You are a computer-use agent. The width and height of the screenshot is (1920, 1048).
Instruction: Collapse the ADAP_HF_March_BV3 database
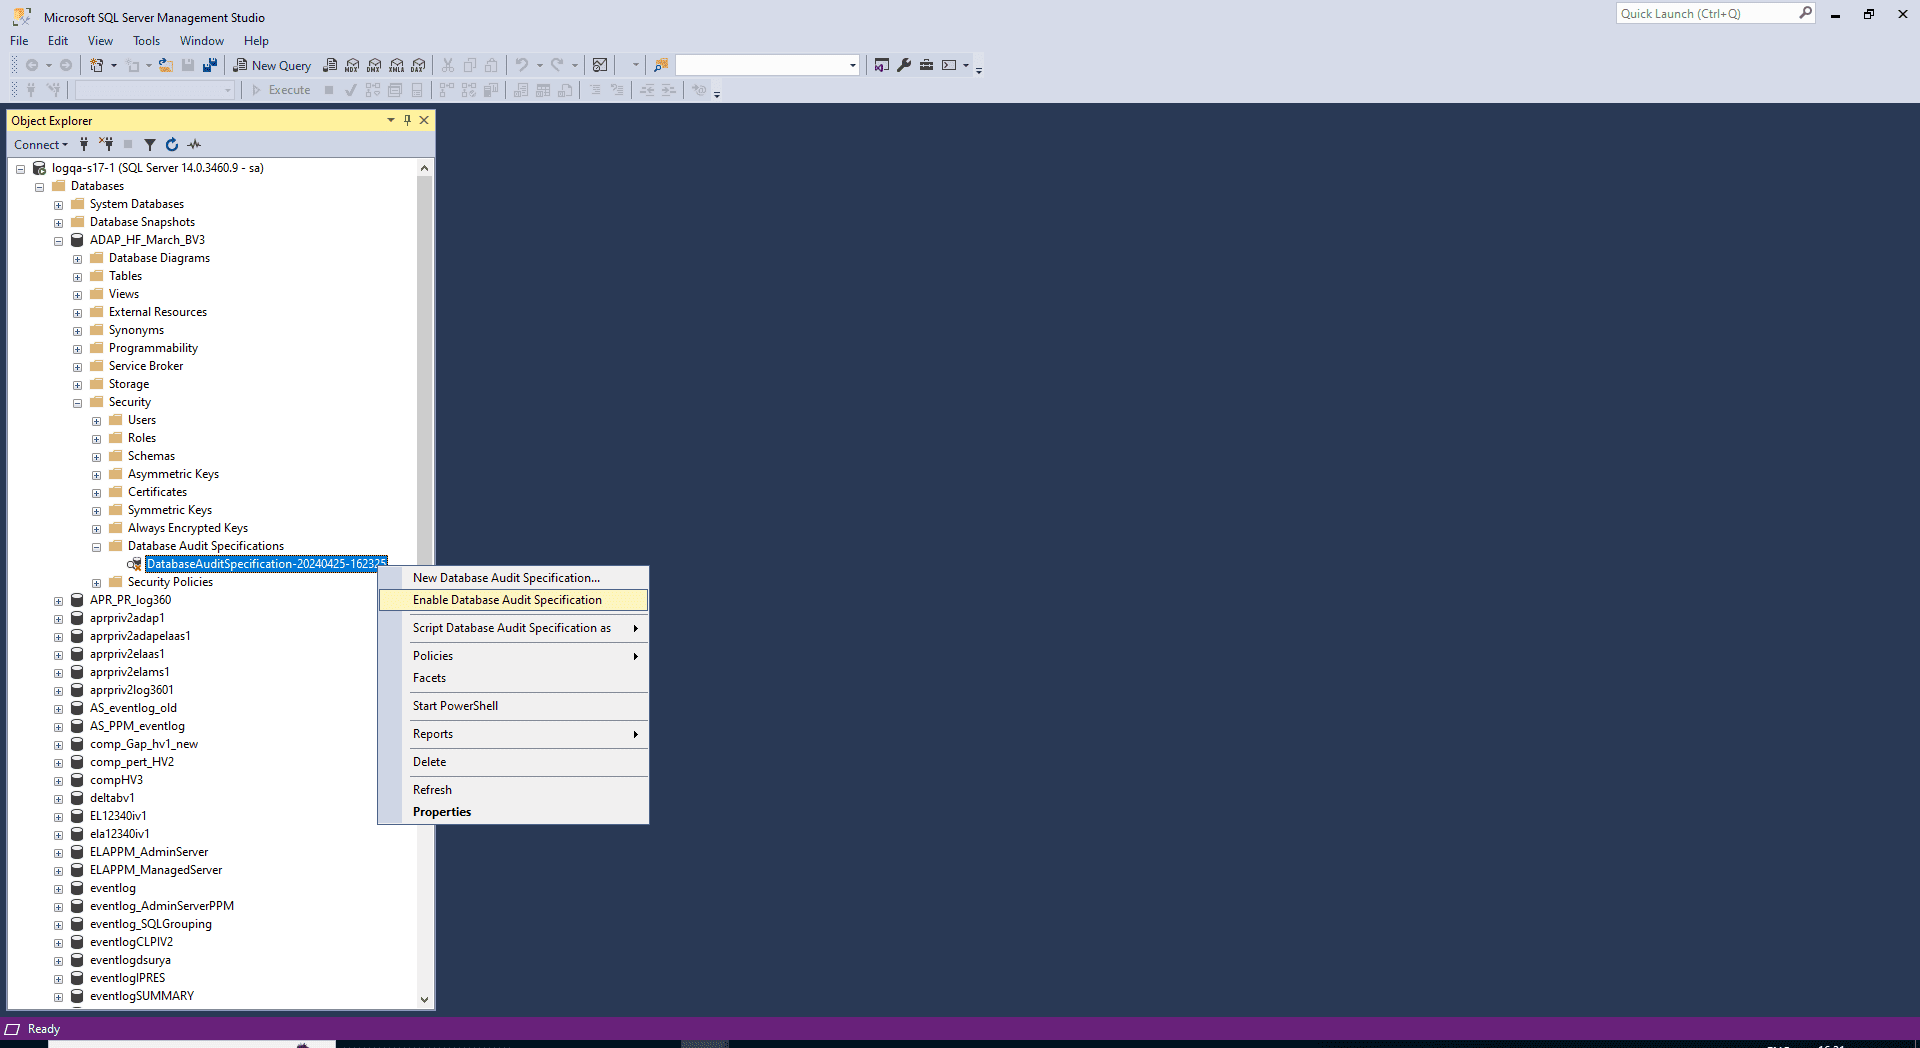pyautogui.click(x=58, y=241)
